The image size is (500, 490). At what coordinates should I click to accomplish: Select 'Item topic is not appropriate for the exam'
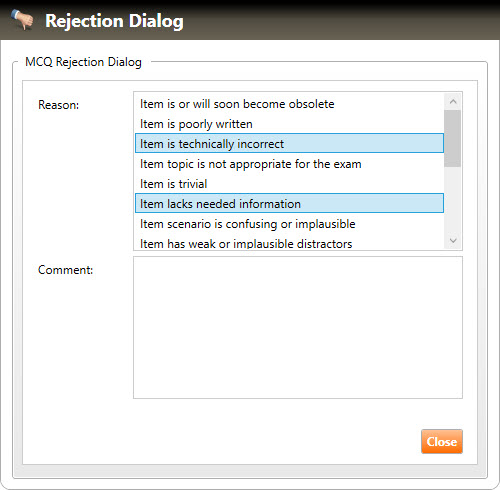289,164
